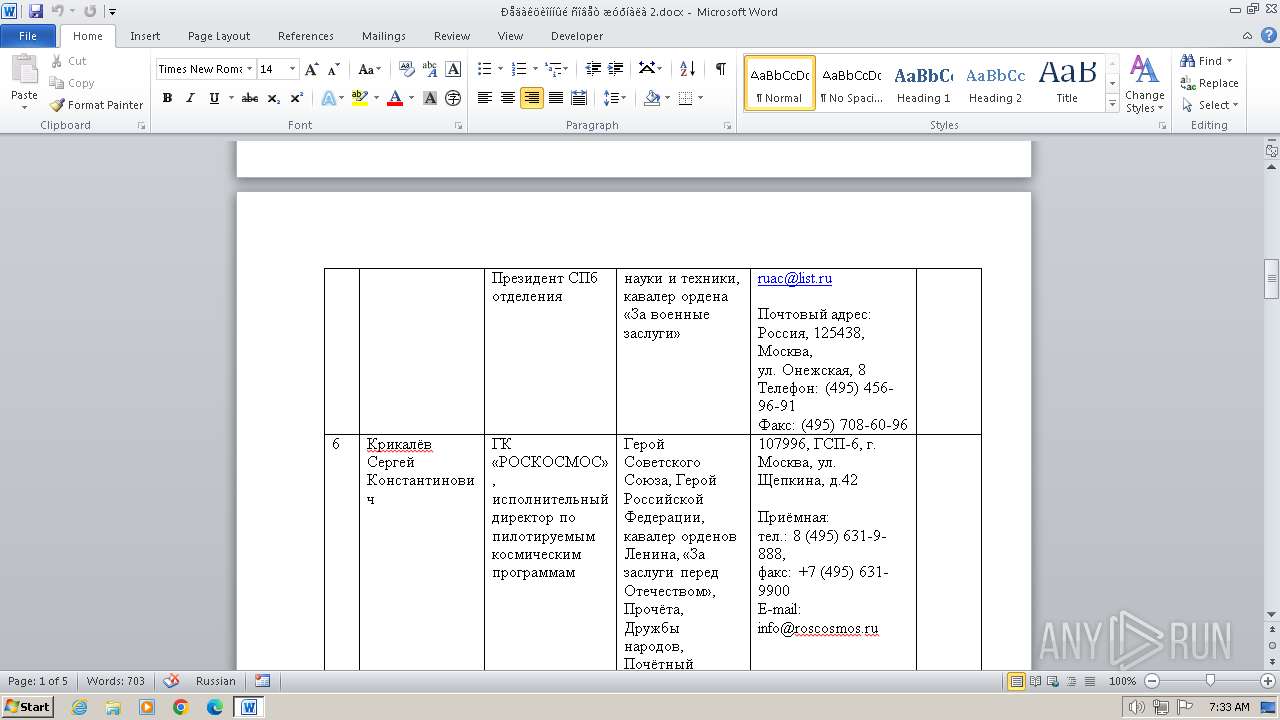Image resolution: width=1280 pixels, height=720 pixels.
Task: Click Macro recording icon in status bar
Action: tap(262, 681)
